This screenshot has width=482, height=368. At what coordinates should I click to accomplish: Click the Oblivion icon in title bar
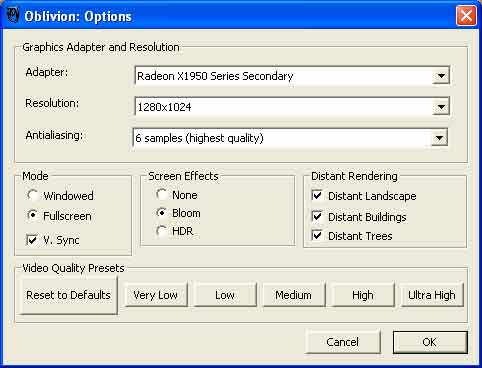13,15
